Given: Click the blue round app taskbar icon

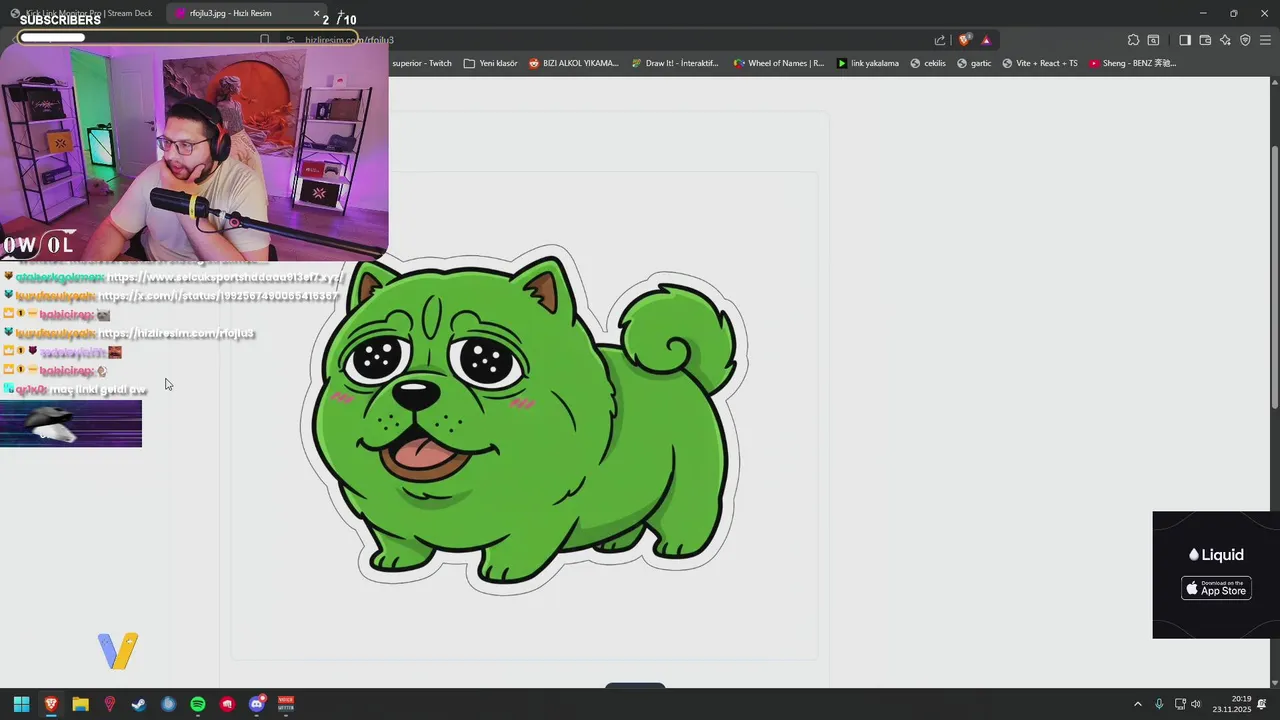Looking at the screenshot, I should (168, 704).
